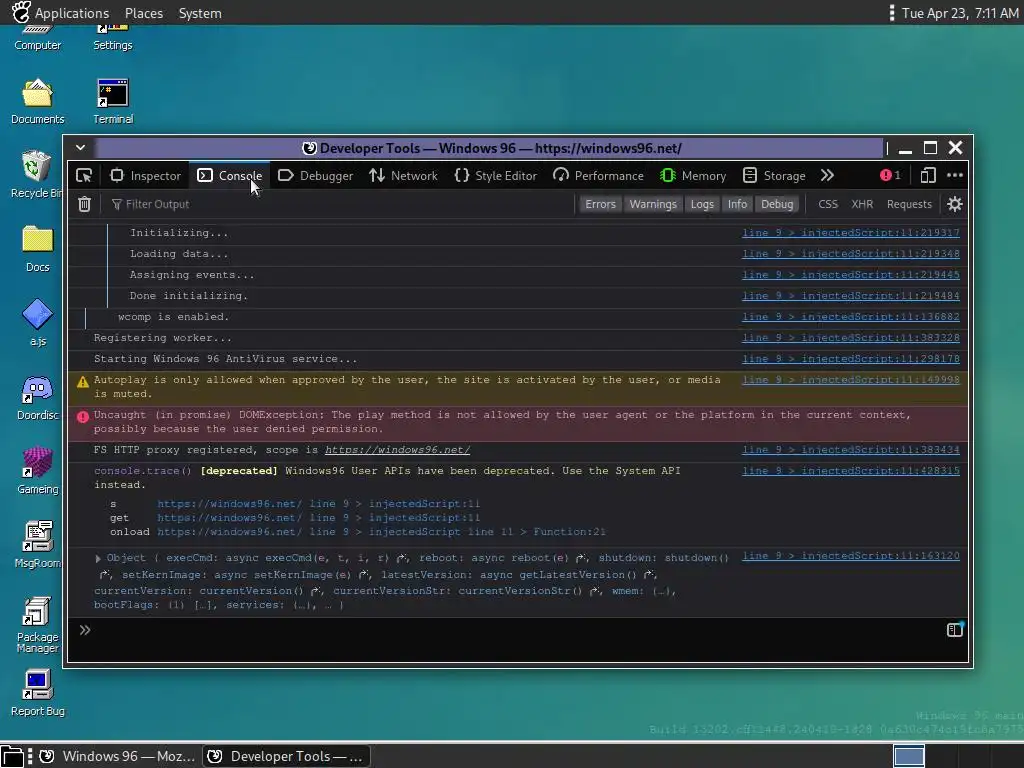The width and height of the screenshot is (1024, 768).
Task: Toggle the Warnings filter
Action: [652, 204]
